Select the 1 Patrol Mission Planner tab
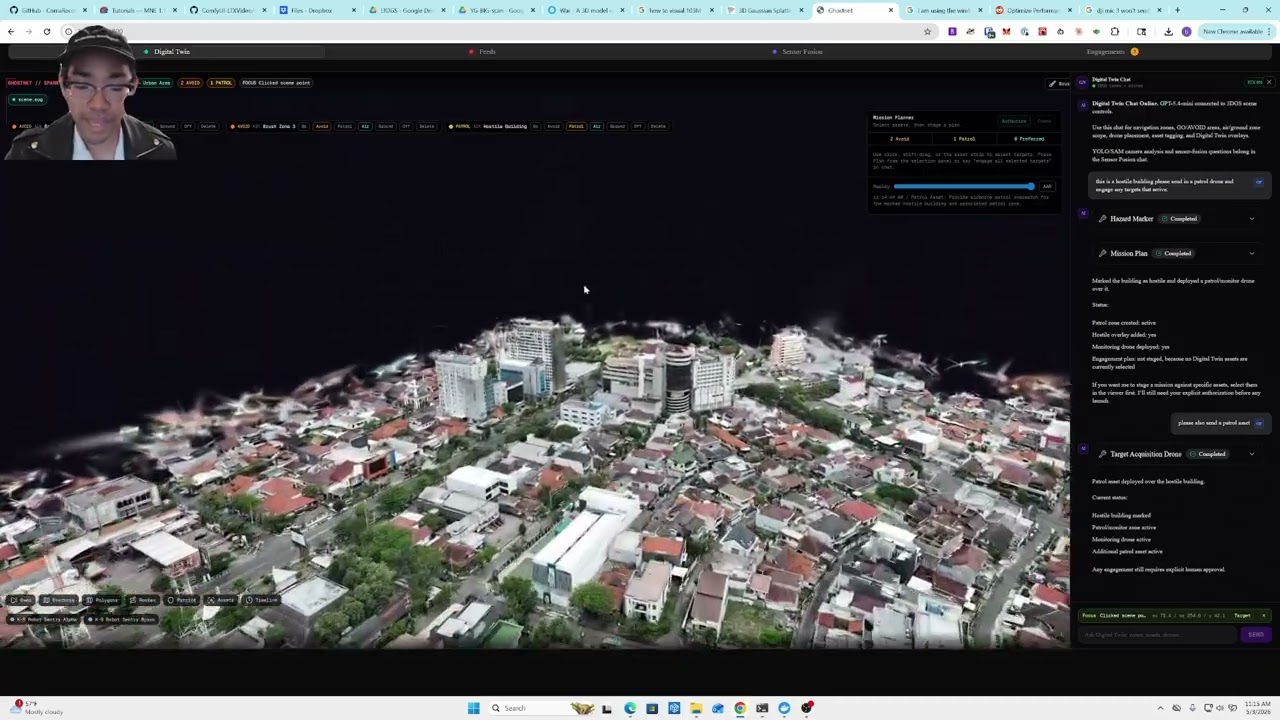1280x720 pixels. 964,139
